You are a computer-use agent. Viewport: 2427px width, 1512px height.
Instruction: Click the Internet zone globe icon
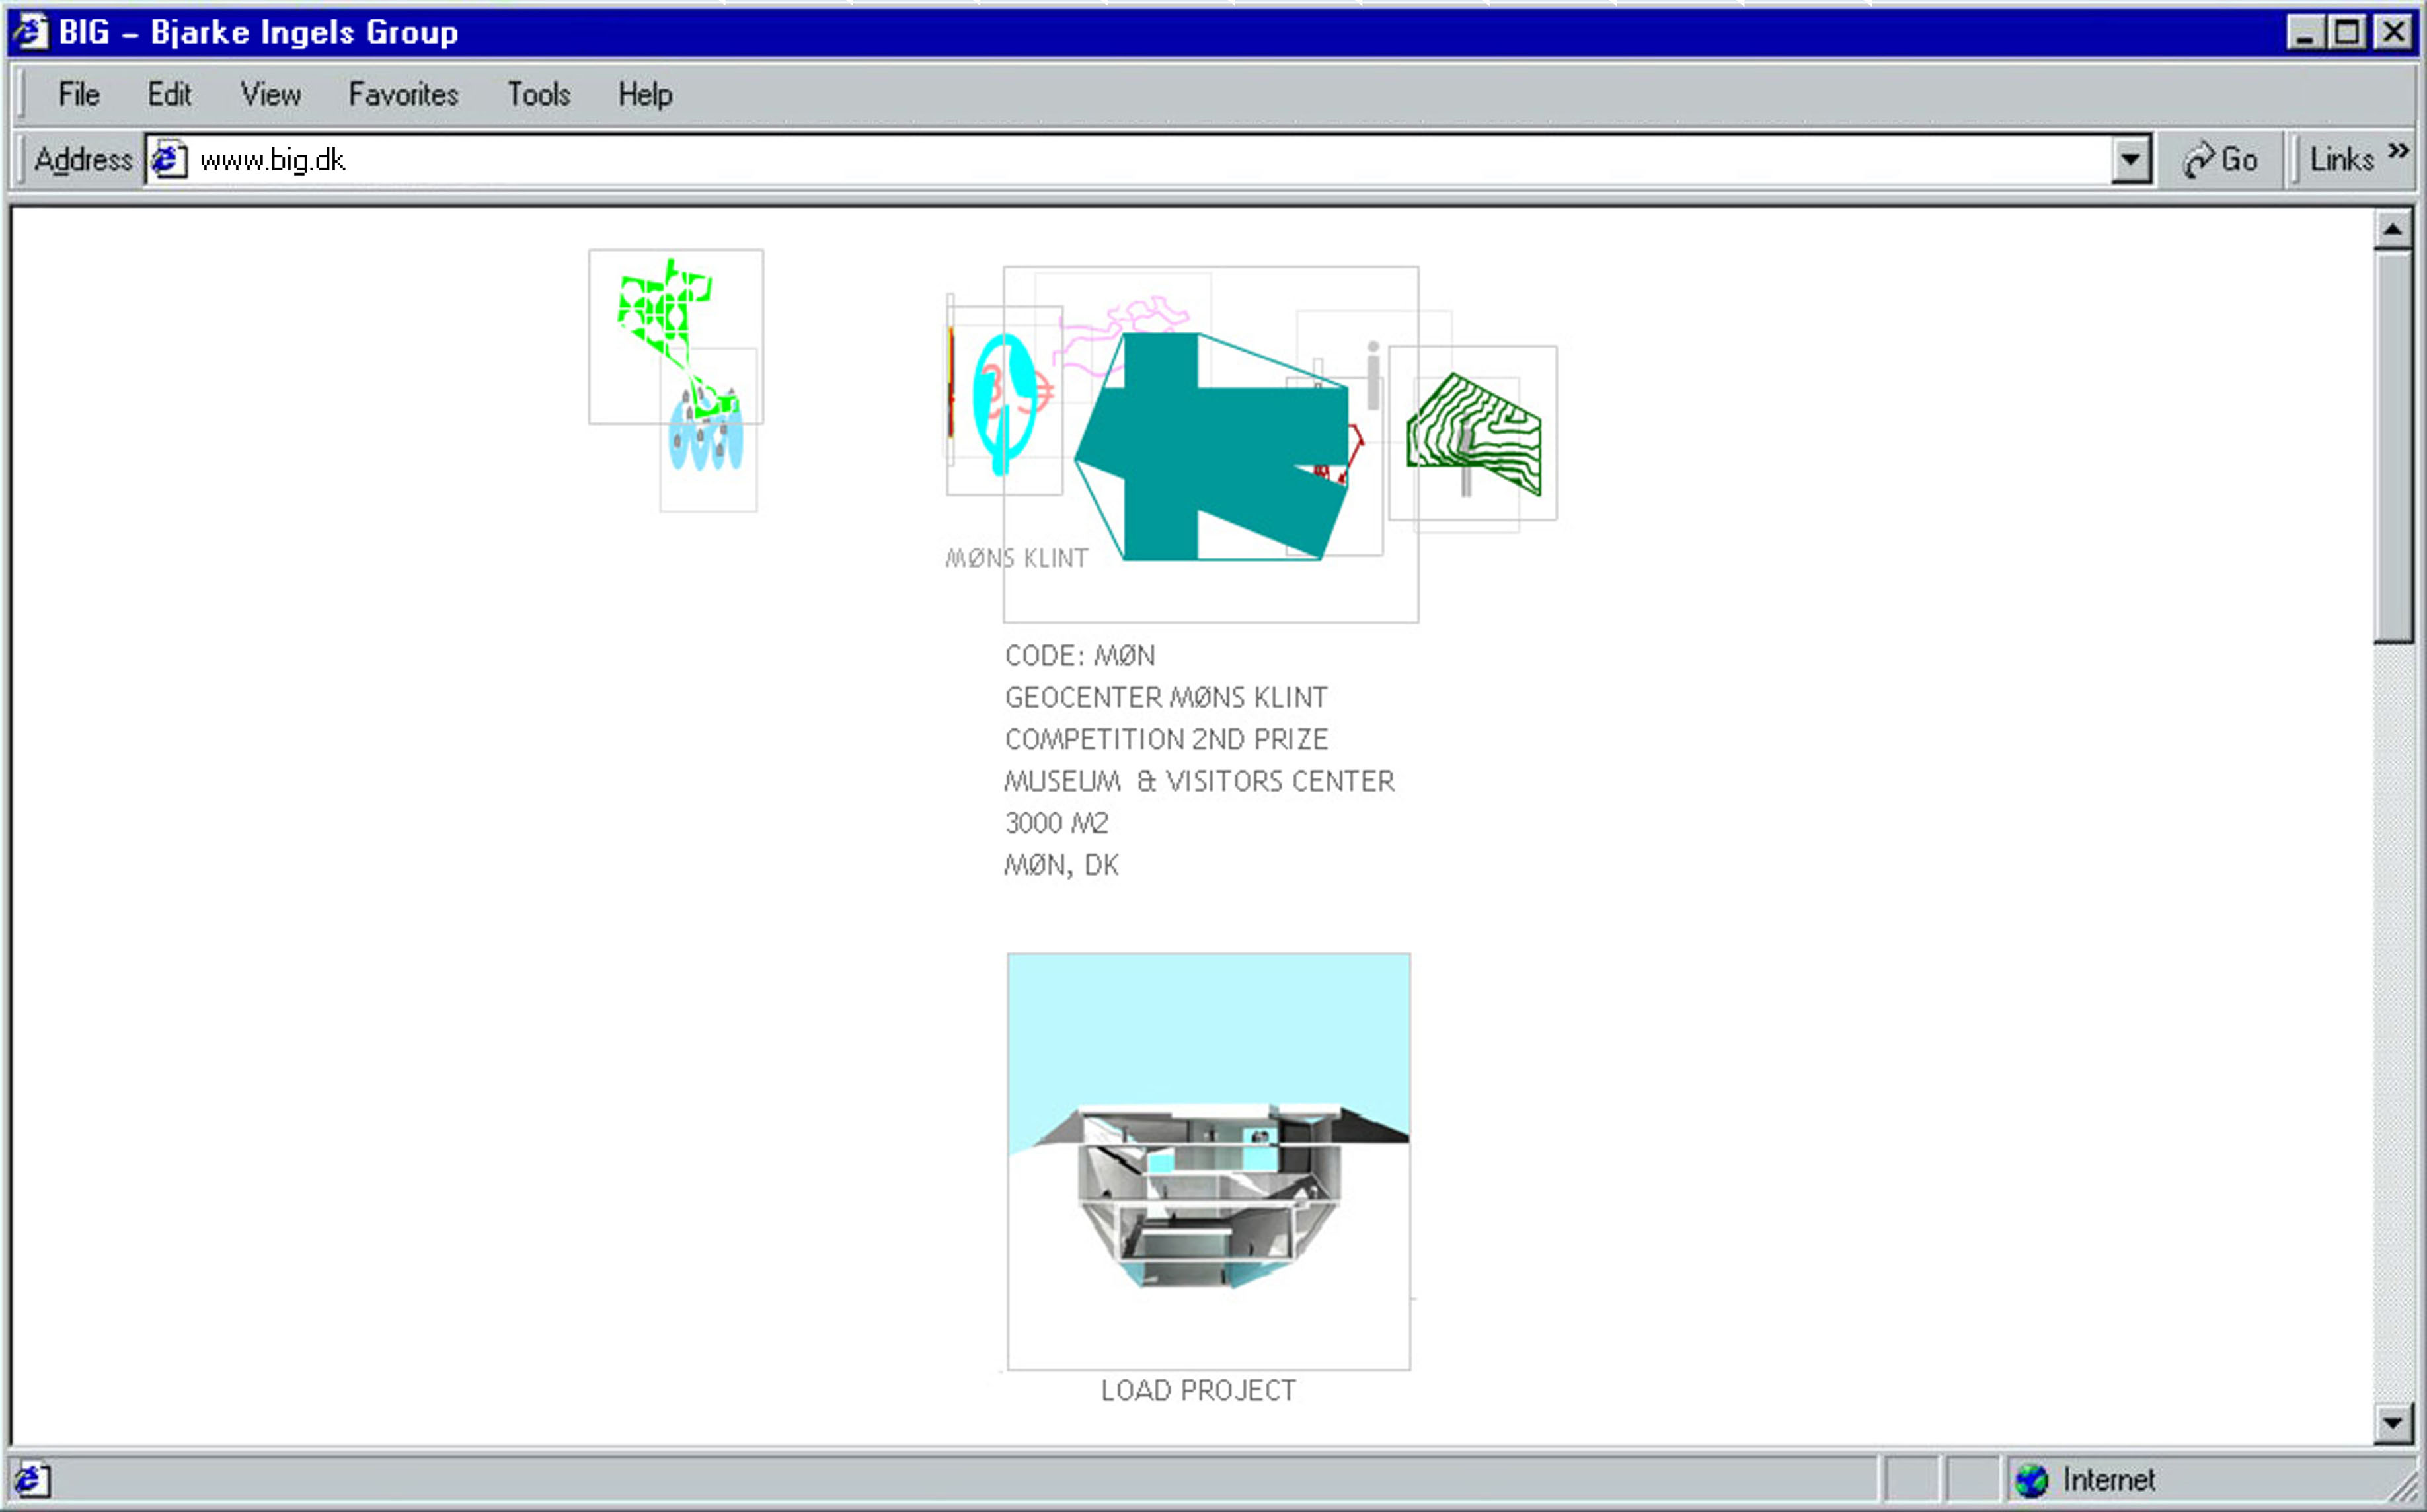[2031, 1479]
